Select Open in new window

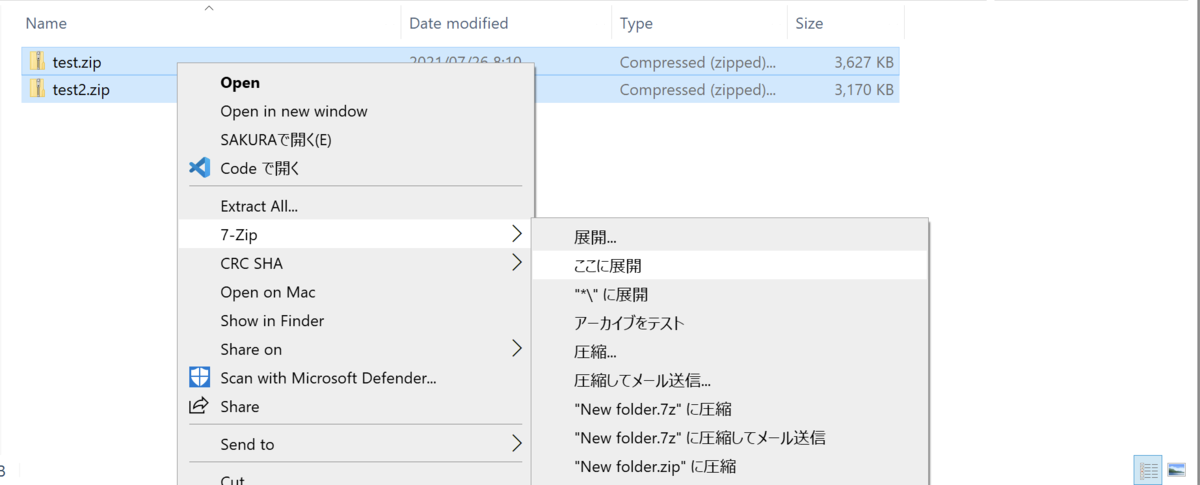pyautogui.click(x=294, y=111)
